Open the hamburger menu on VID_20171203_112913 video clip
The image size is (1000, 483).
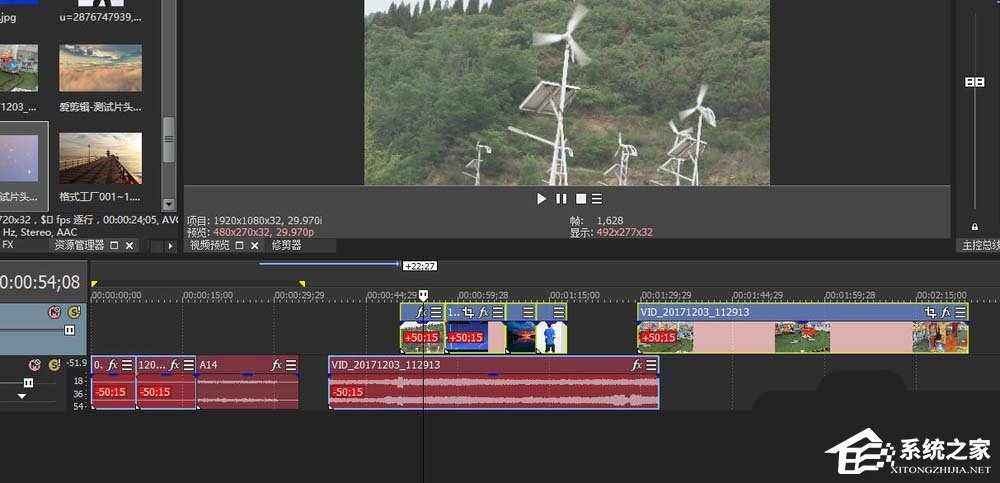[x=960, y=312]
